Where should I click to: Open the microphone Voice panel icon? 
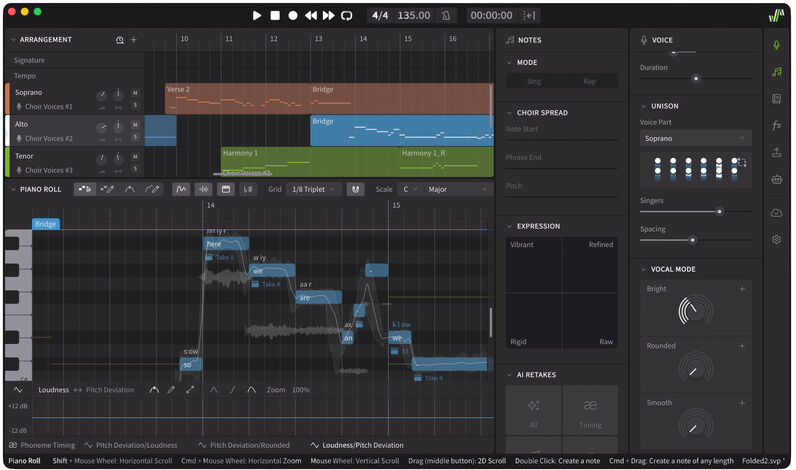pos(776,45)
